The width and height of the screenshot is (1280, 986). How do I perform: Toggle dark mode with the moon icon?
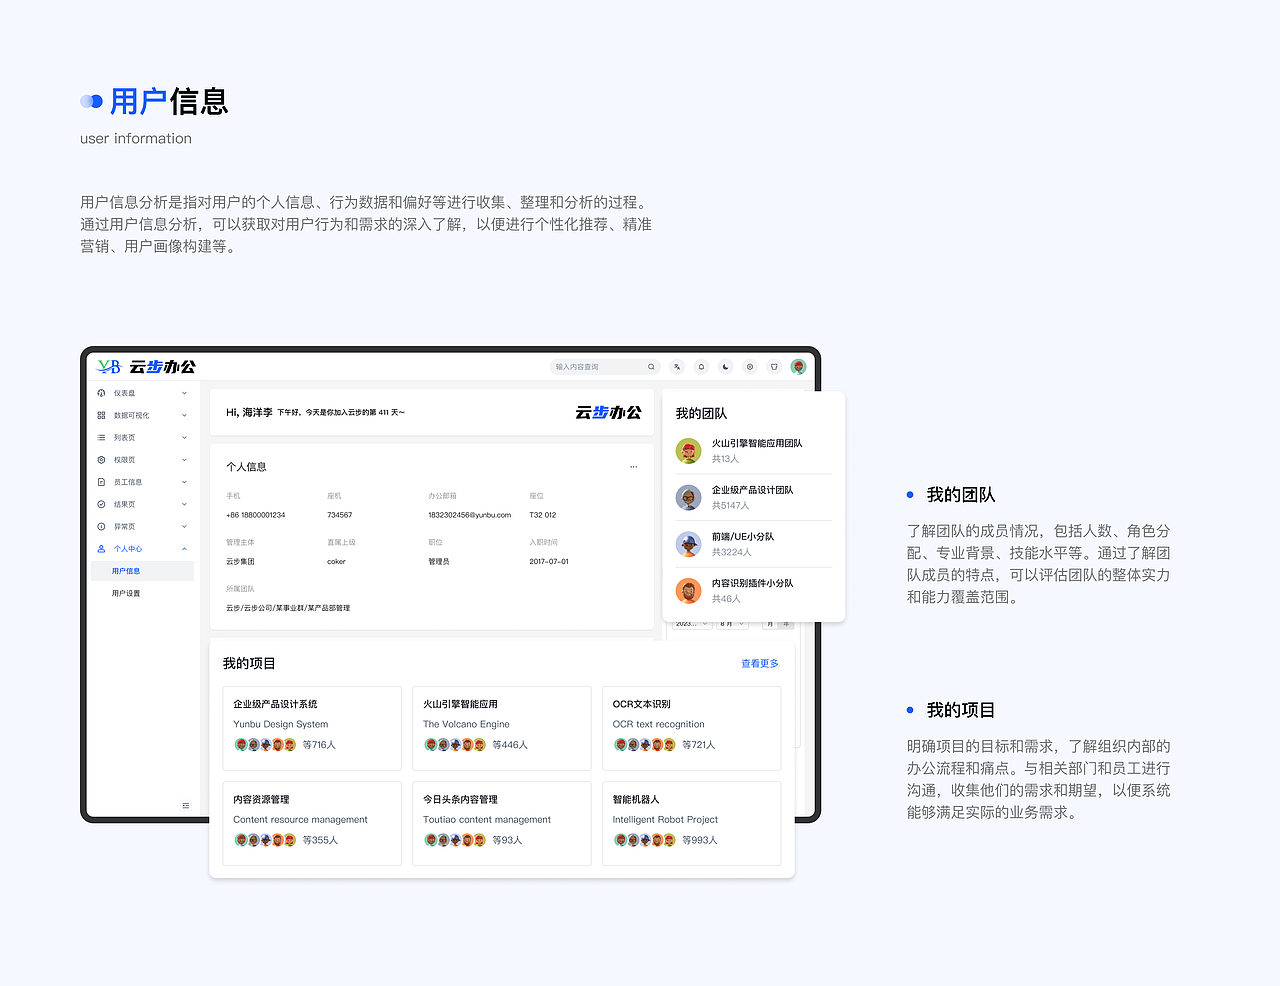point(726,367)
